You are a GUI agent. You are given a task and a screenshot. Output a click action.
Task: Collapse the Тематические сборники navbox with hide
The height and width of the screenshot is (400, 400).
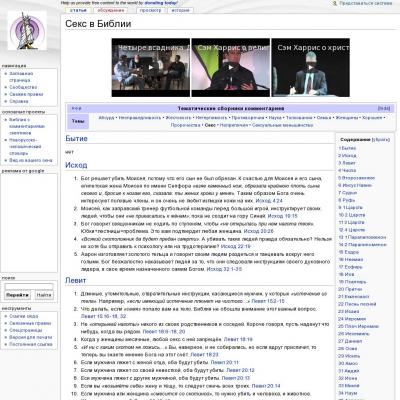[x=384, y=108]
